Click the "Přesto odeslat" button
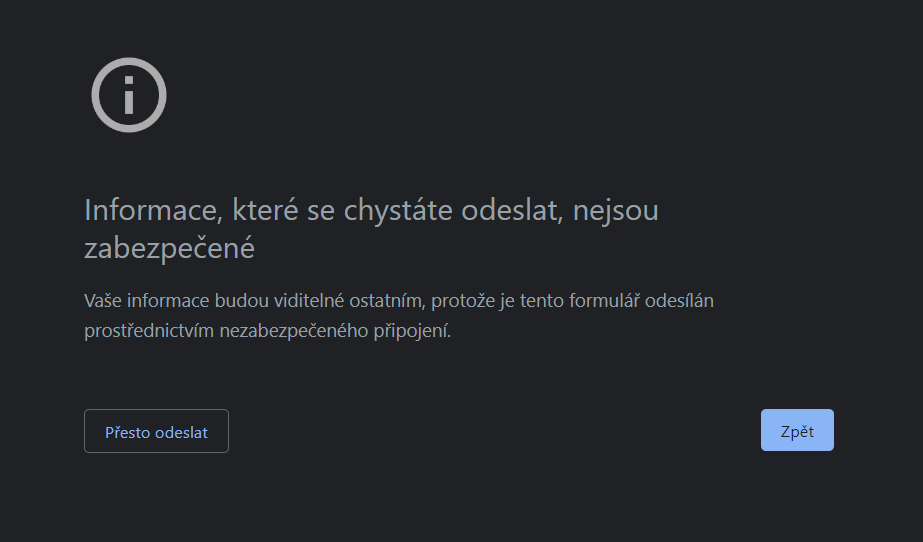 (156, 431)
